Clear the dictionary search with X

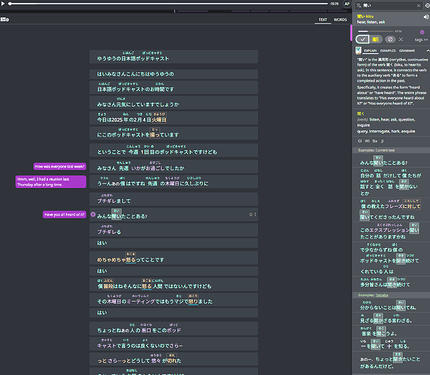click(x=419, y=5)
